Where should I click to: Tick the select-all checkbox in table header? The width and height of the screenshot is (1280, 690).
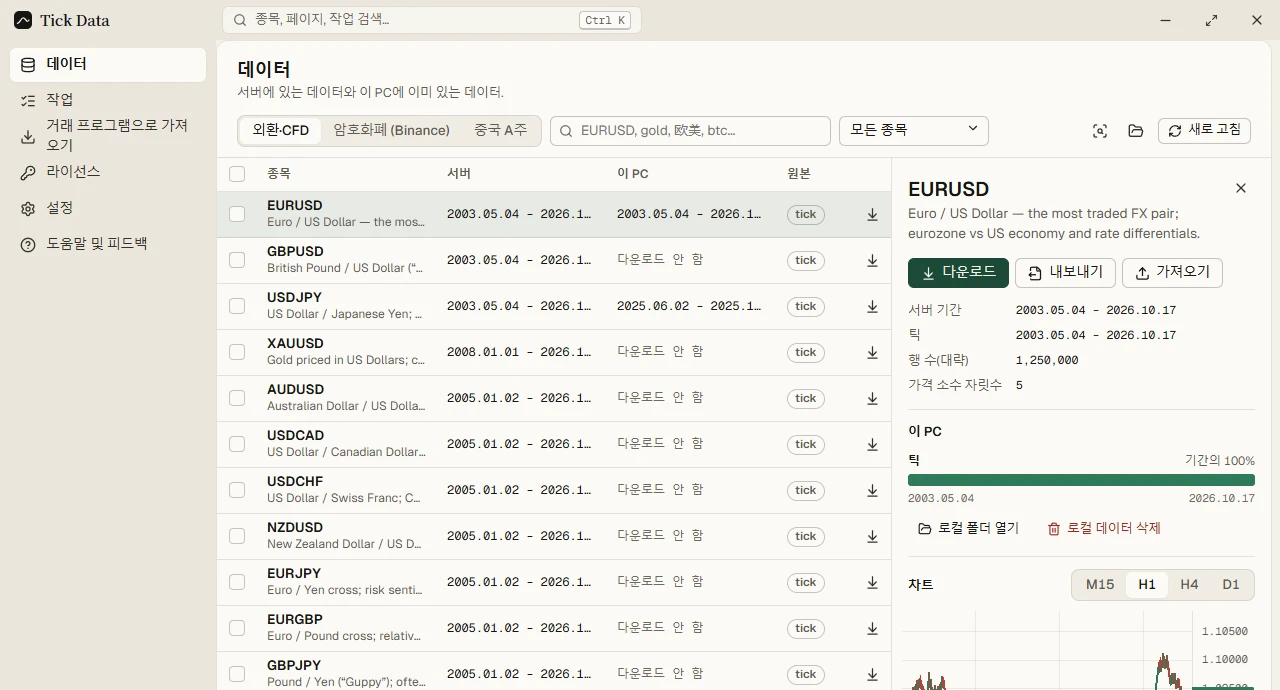click(x=237, y=174)
